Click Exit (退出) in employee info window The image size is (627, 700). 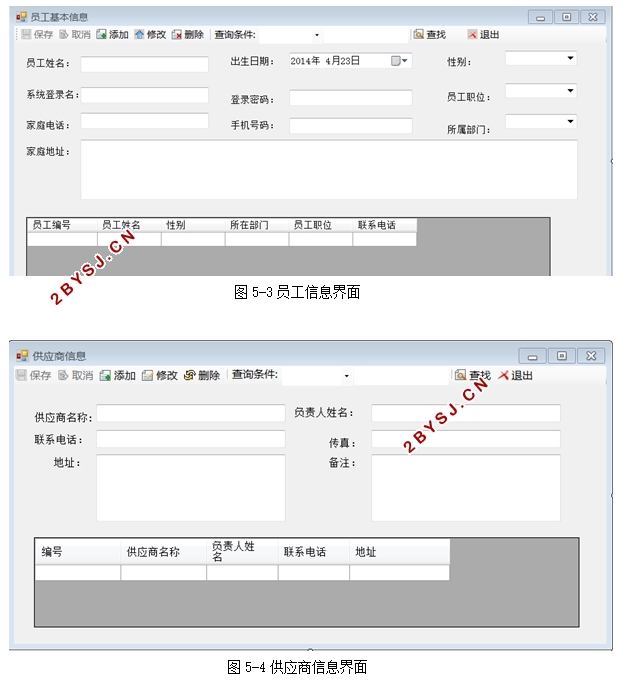[483, 34]
